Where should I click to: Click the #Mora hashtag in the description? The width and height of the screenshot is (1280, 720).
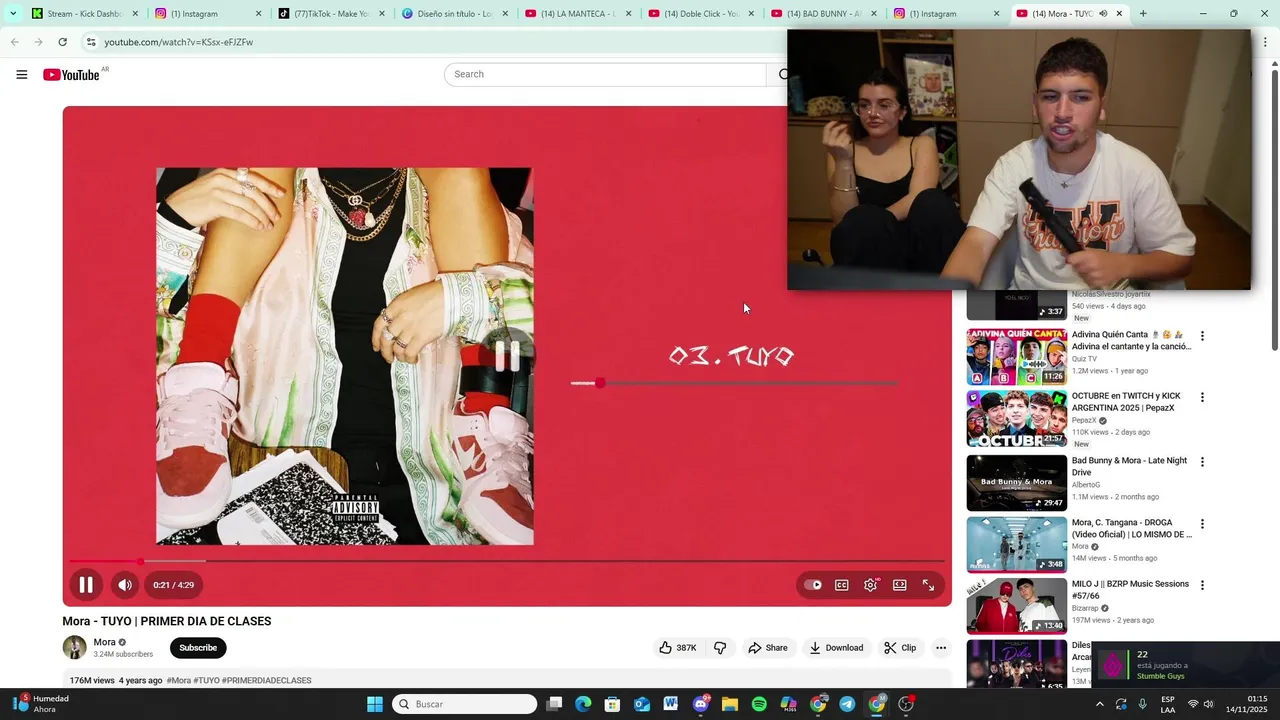point(179,681)
